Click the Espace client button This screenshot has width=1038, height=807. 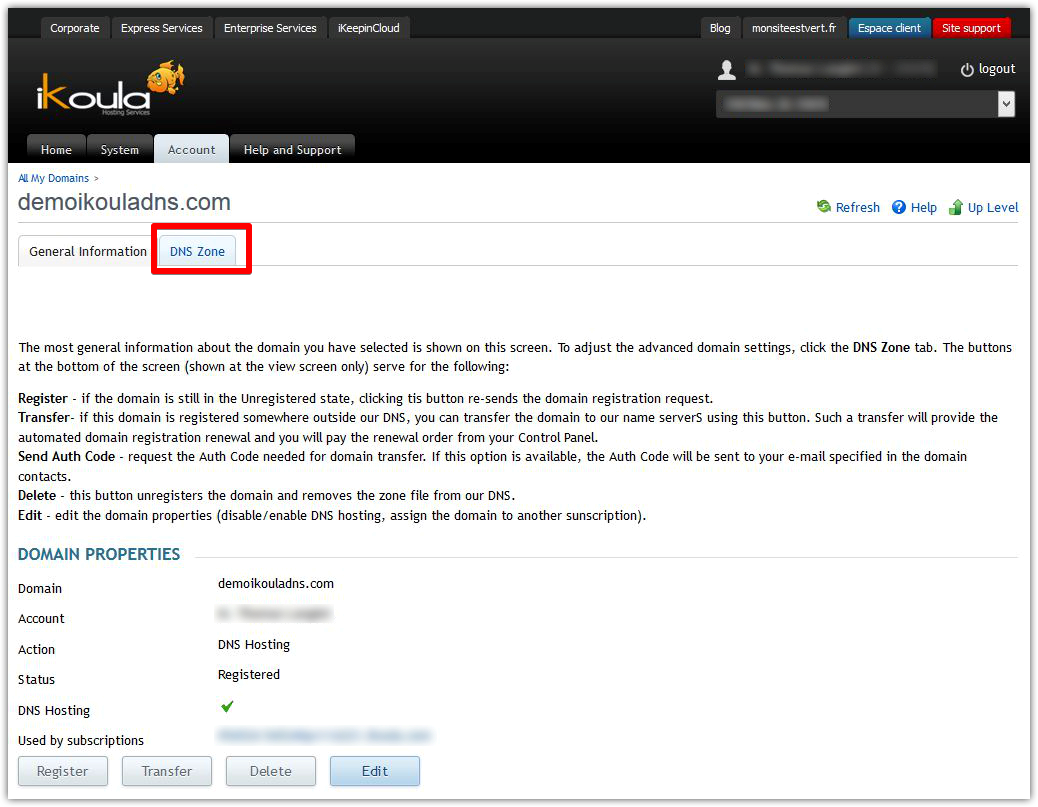click(888, 27)
